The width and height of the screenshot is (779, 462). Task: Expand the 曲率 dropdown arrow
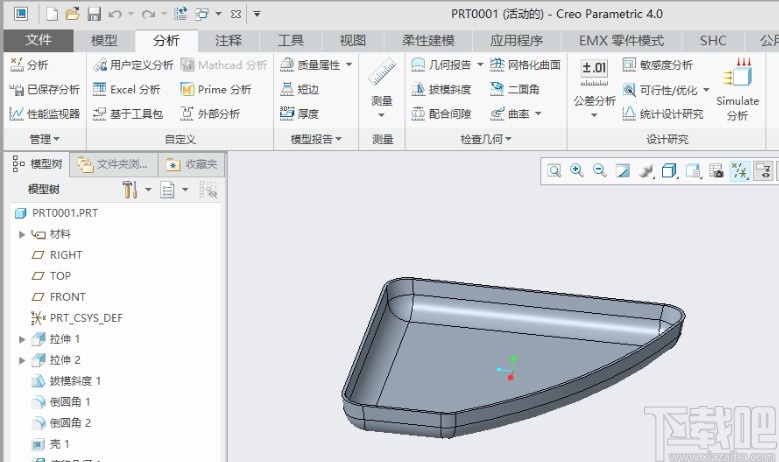tap(538, 114)
